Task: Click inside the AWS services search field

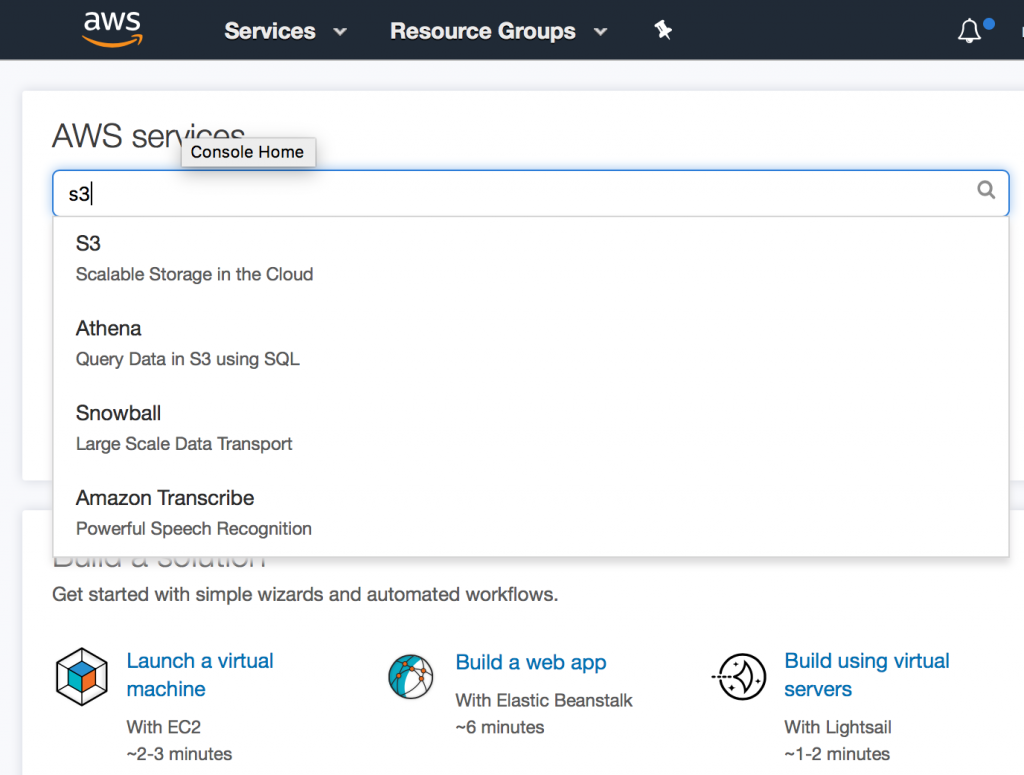Action: click(400, 192)
